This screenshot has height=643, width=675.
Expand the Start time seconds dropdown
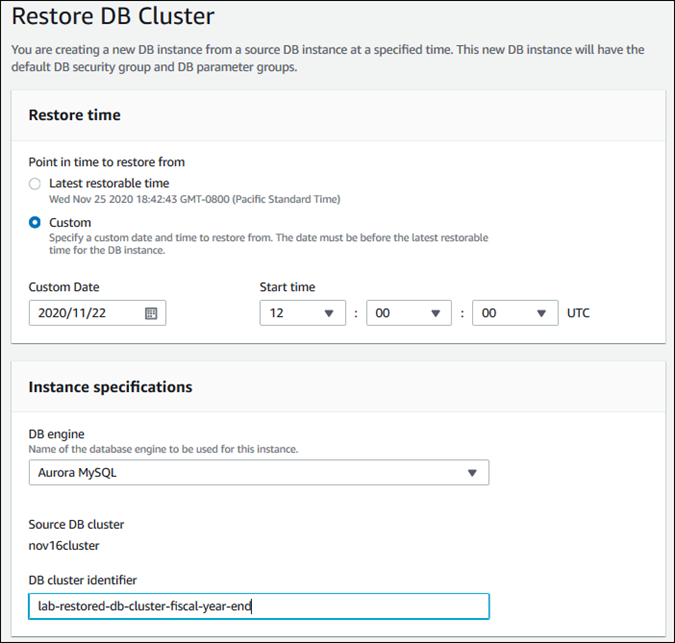coord(515,313)
